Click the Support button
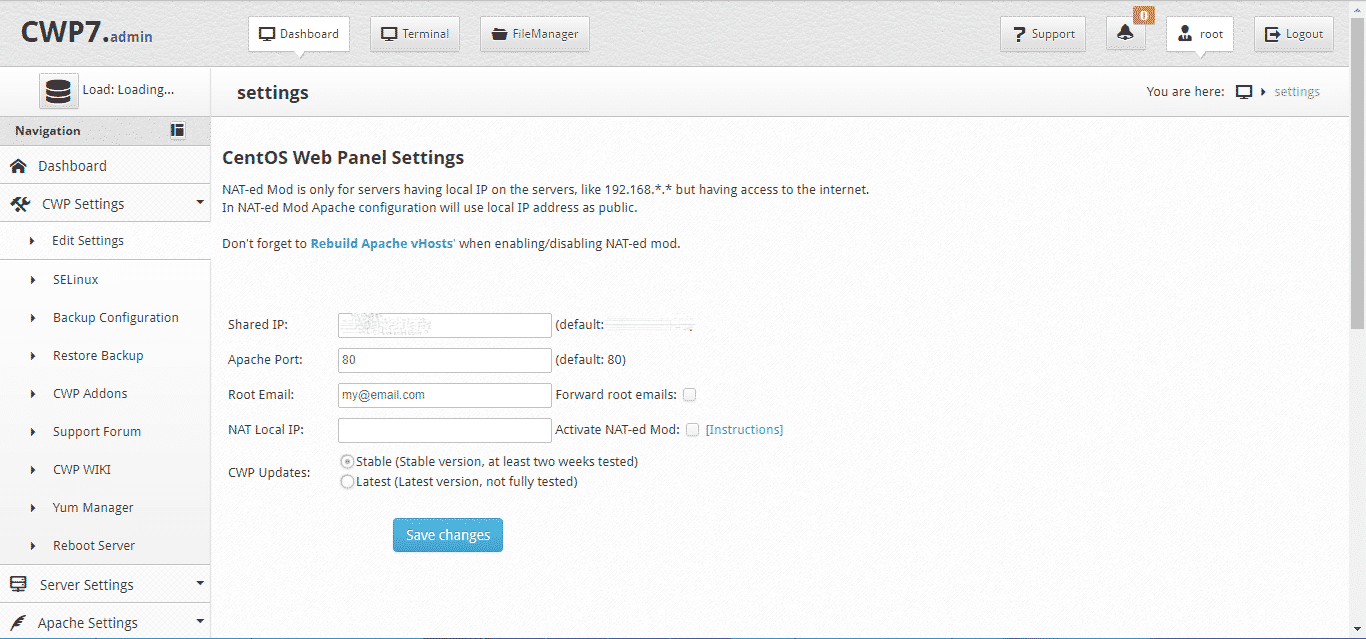Image resolution: width=1366 pixels, height=639 pixels. point(1043,34)
